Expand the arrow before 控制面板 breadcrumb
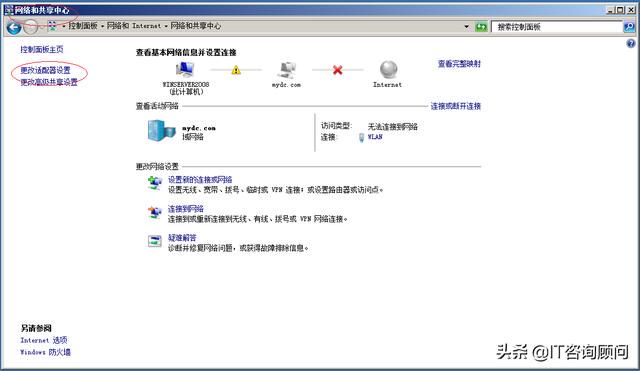Screen dimensions: 640x371 (x=64, y=26)
